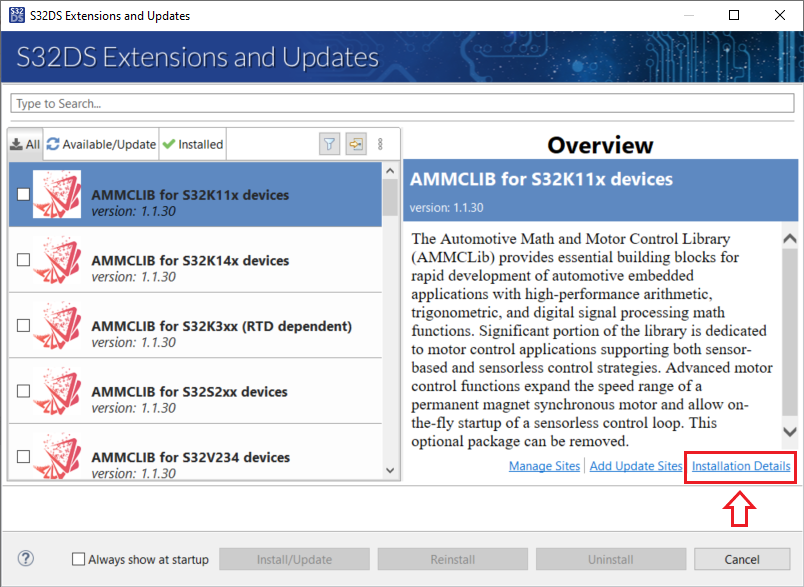Viewport: 804px width, 587px height.
Task: Select AMMCLIB for S32K14x devices title
Action: click(190, 260)
